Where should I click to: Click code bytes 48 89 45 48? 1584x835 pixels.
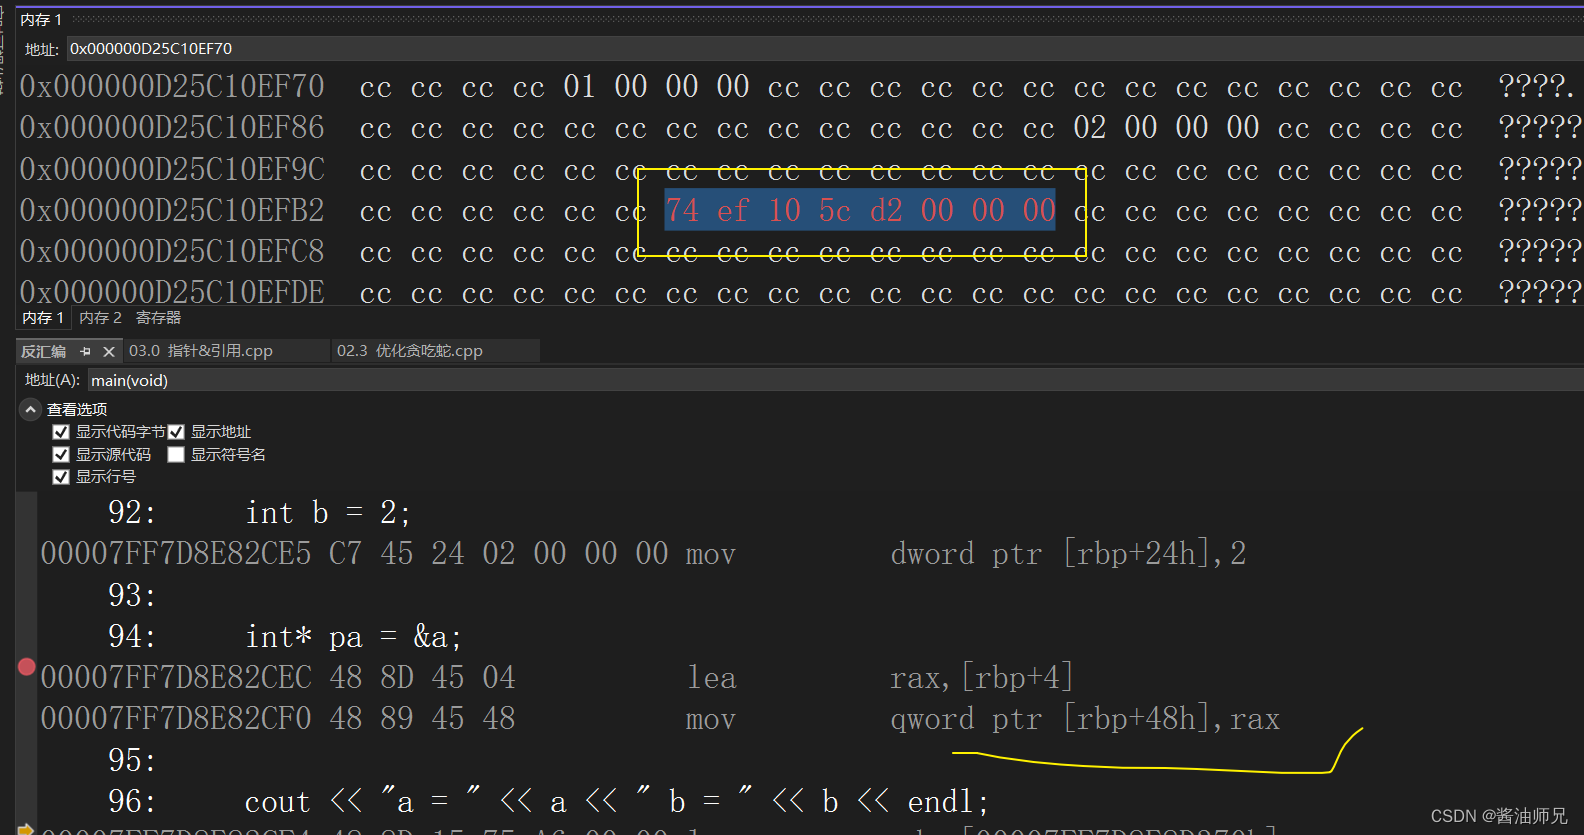point(422,719)
